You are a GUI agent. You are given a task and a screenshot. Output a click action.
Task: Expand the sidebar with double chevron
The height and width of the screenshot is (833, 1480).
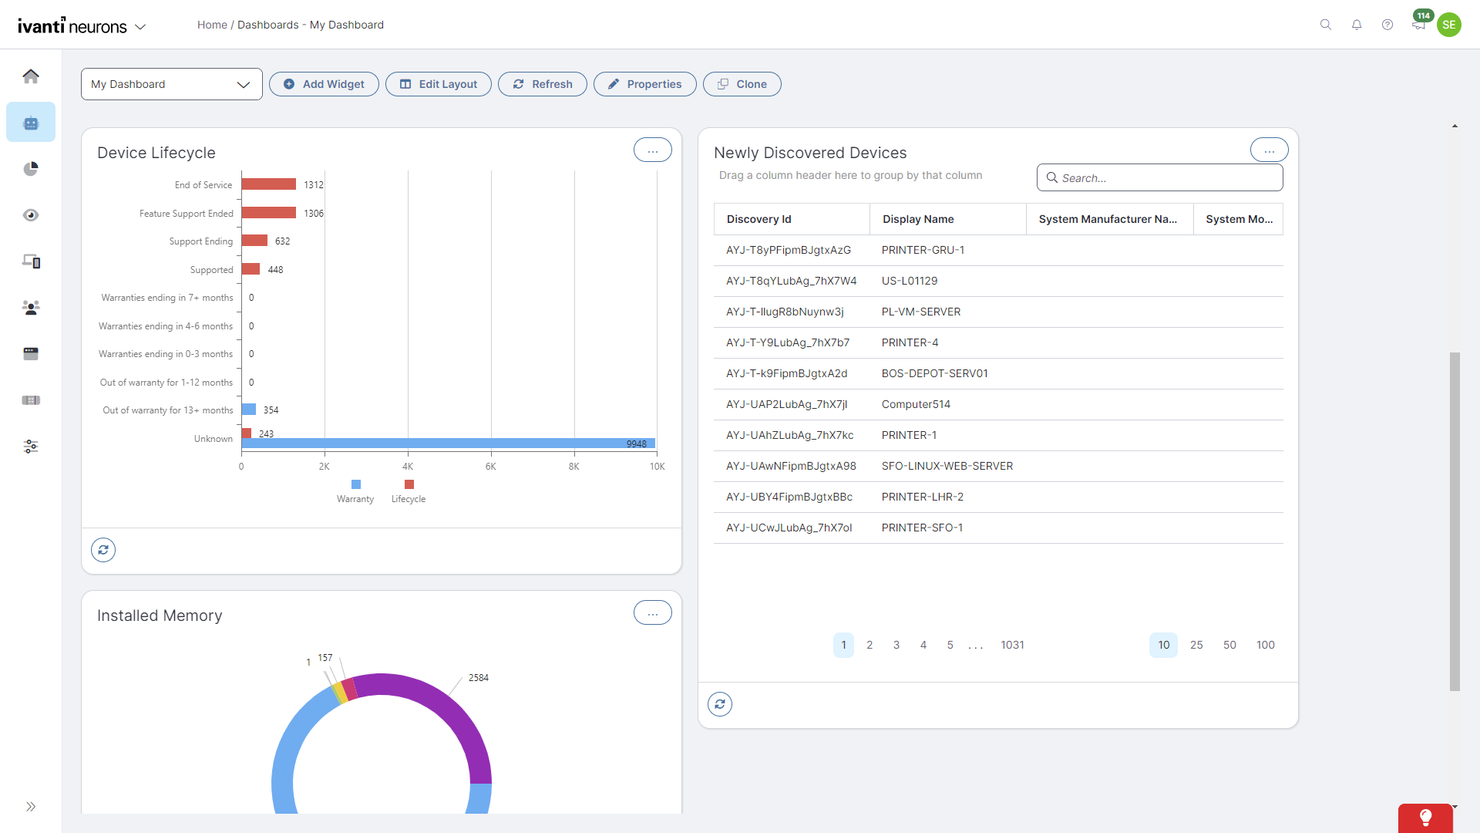(x=31, y=807)
